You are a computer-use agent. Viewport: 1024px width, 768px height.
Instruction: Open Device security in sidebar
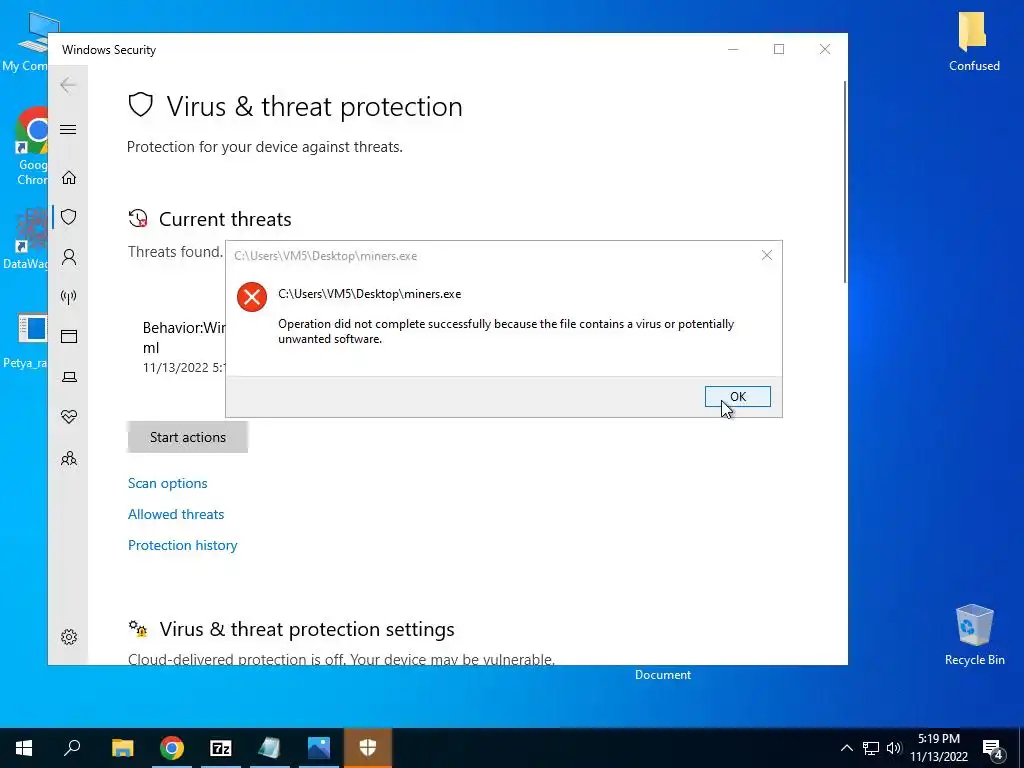tap(69, 377)
